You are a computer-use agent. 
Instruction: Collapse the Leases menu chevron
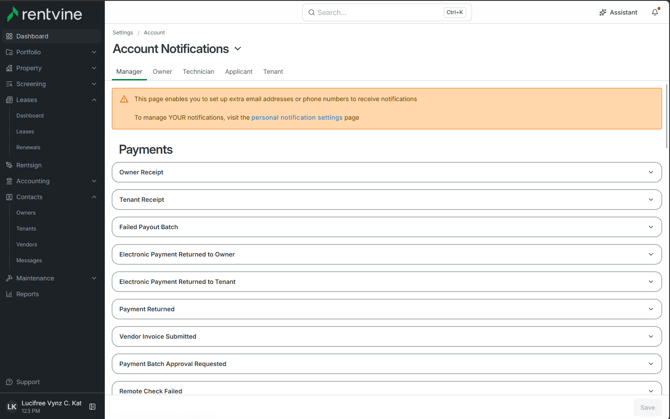pyautogui.click(x=94, y=100)
